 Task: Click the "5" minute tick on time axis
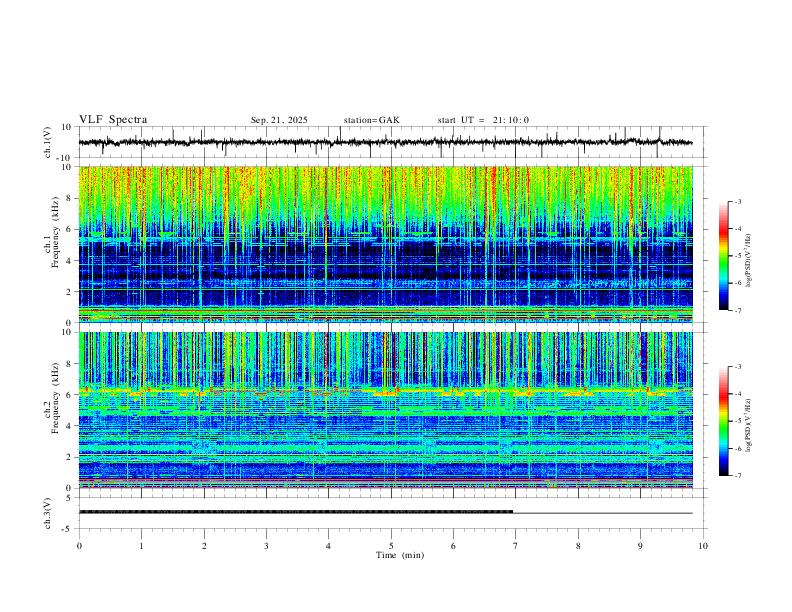(391, 546)
